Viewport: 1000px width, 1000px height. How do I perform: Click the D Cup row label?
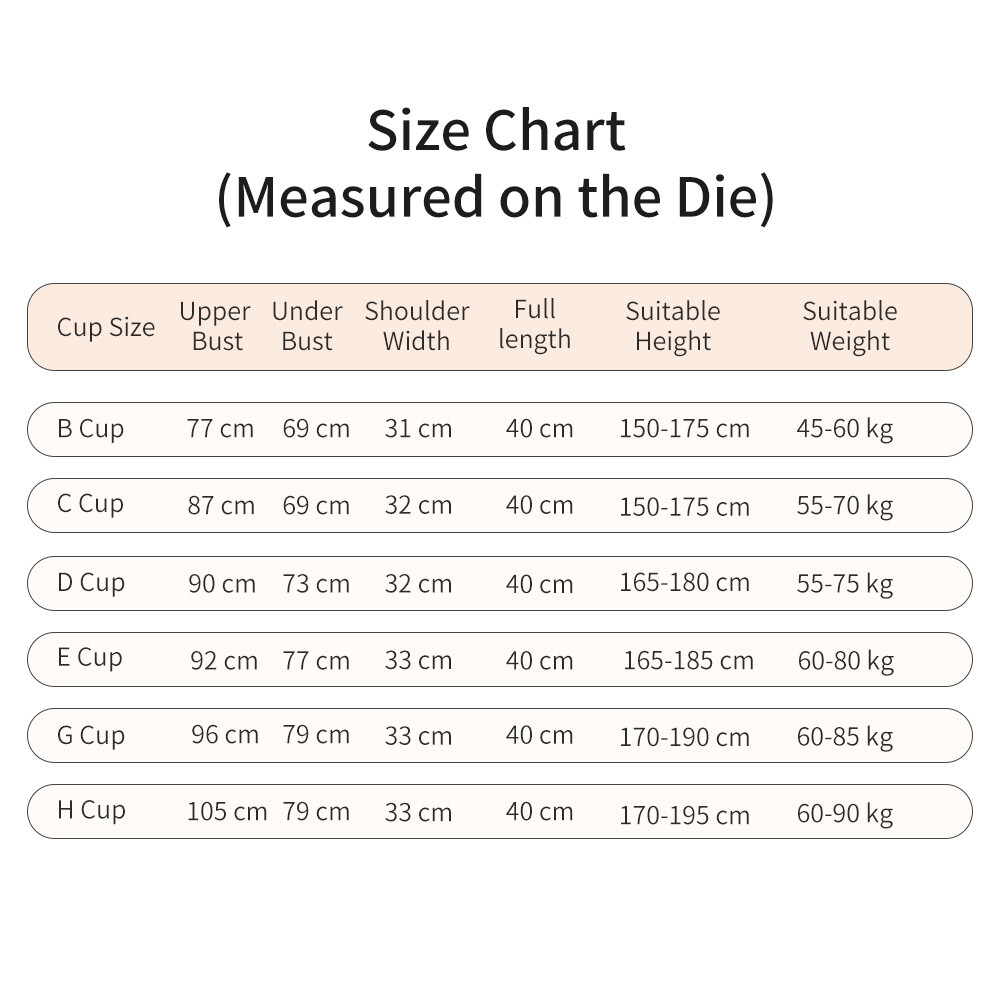coord(91,582)
